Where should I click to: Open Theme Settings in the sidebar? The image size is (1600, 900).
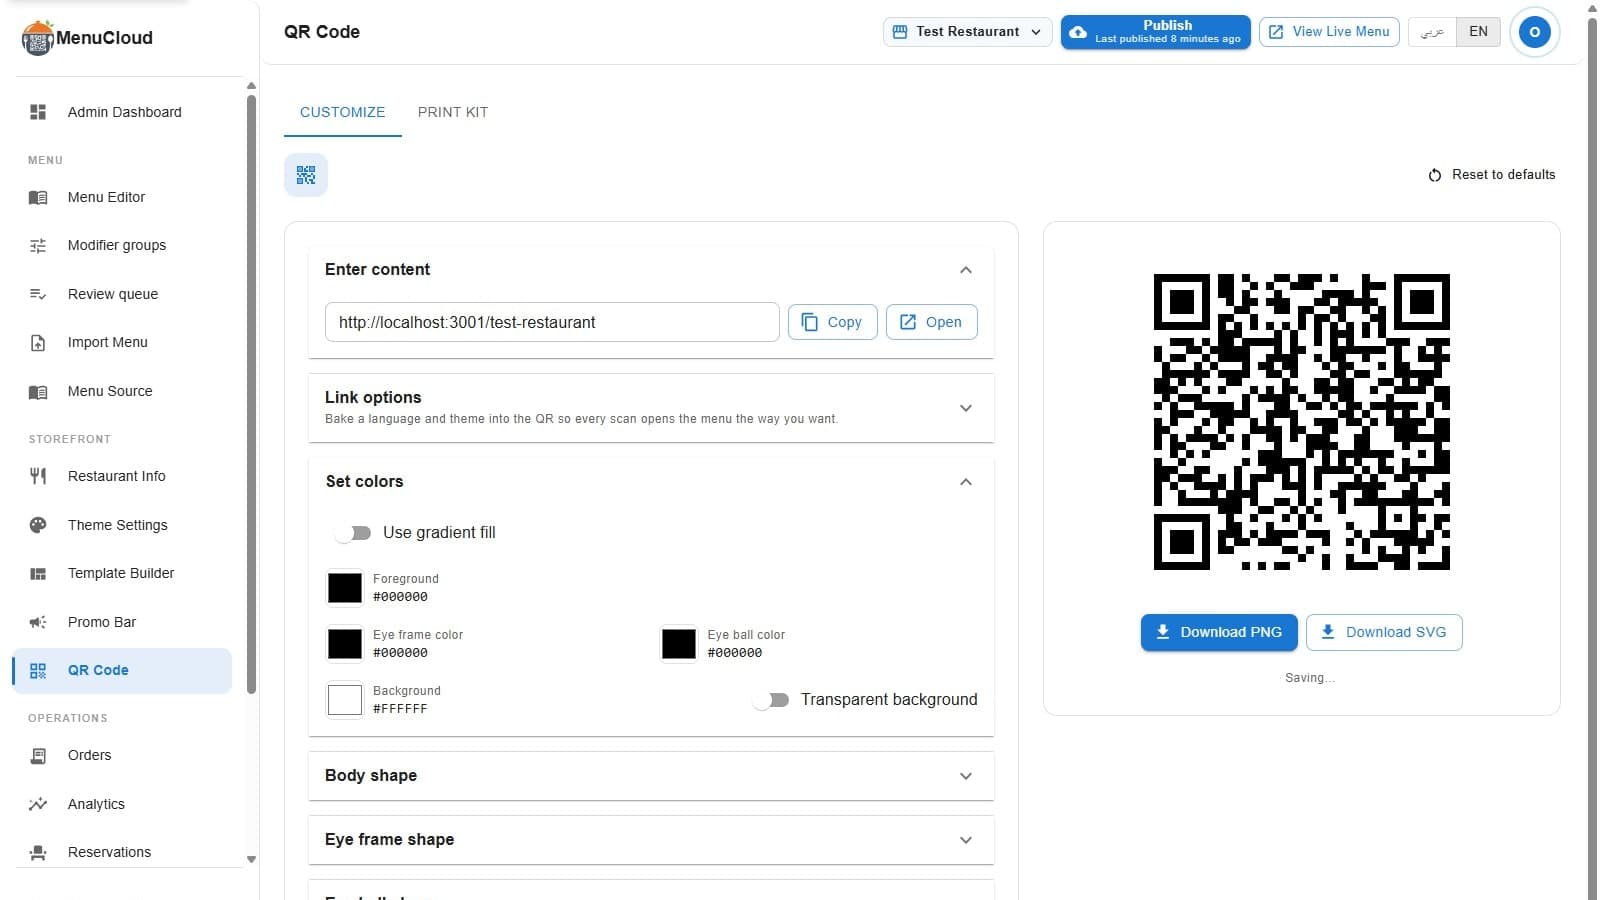pos(122,525)
